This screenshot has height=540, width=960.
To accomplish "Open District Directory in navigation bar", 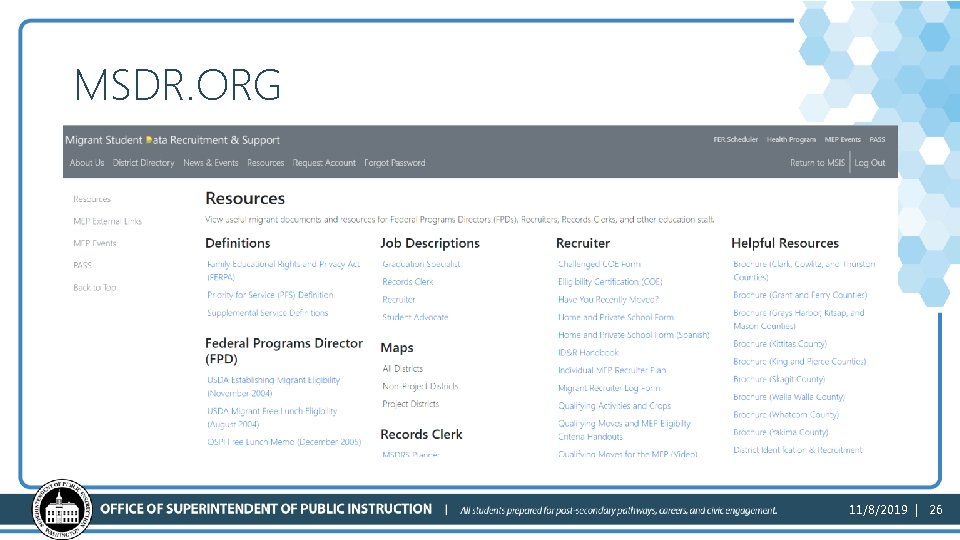I will coord(143,163).
